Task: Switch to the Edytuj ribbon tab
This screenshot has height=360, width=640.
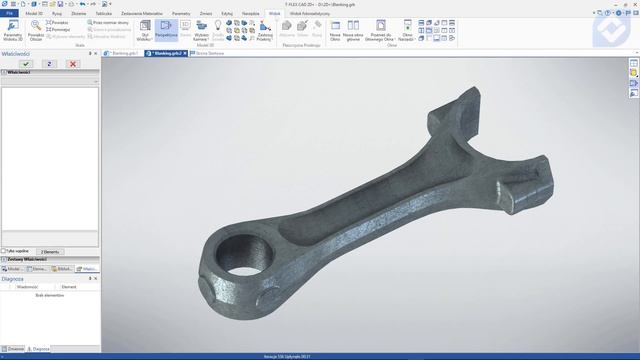Action: 227,13
